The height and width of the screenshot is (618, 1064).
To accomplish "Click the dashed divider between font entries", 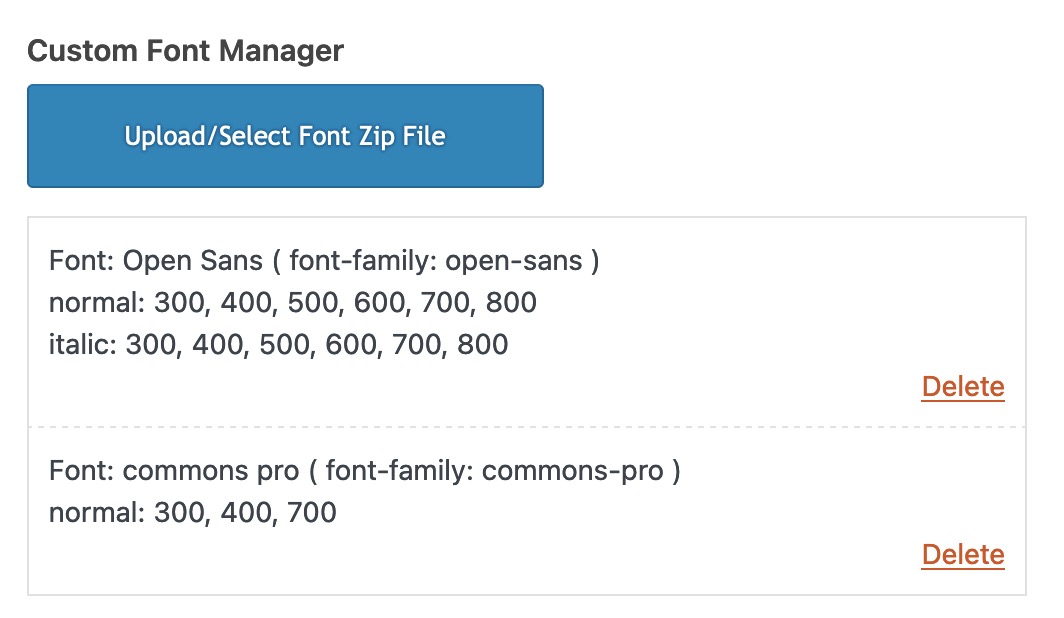I will (527, 427).
